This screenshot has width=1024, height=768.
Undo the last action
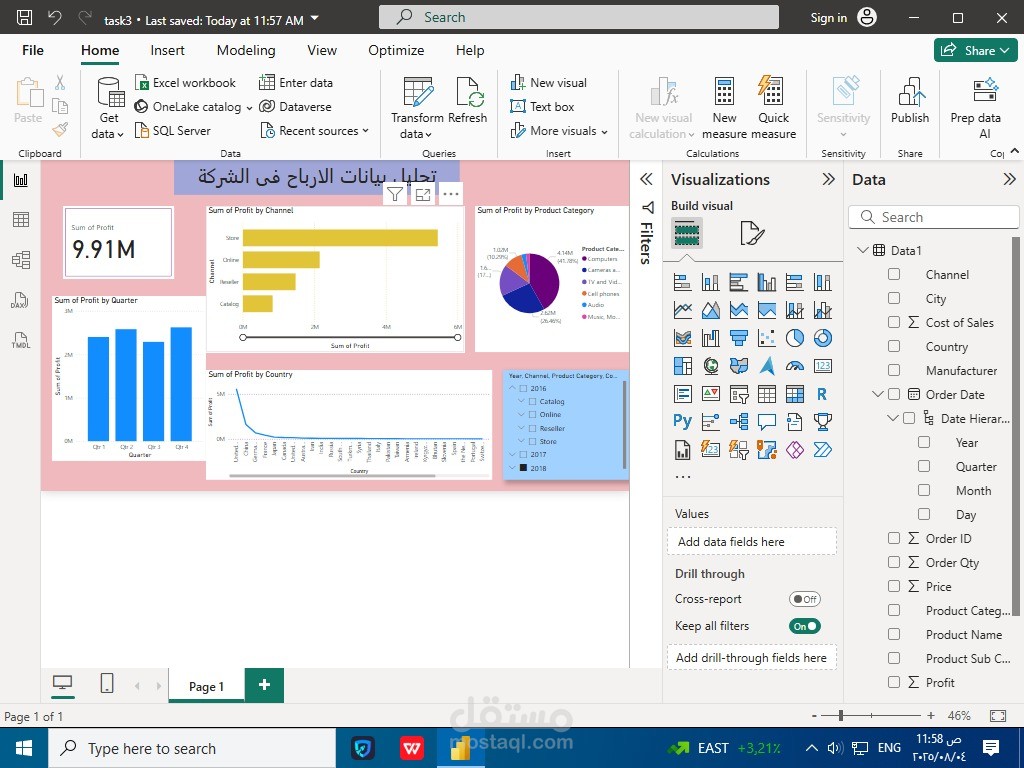coord(55,18)
